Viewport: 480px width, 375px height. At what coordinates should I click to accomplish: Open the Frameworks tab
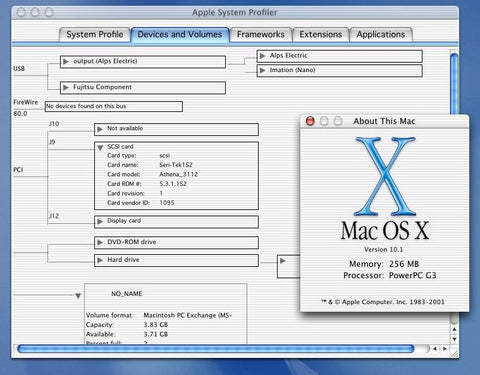tap(261, 34)
